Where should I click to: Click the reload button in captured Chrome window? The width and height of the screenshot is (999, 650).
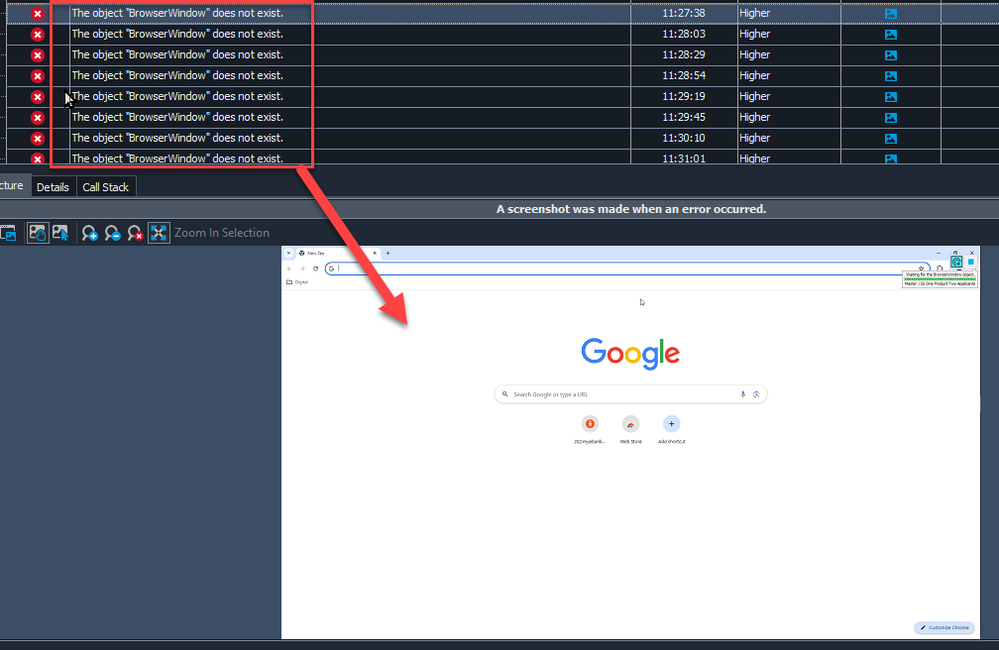[315, 268]
